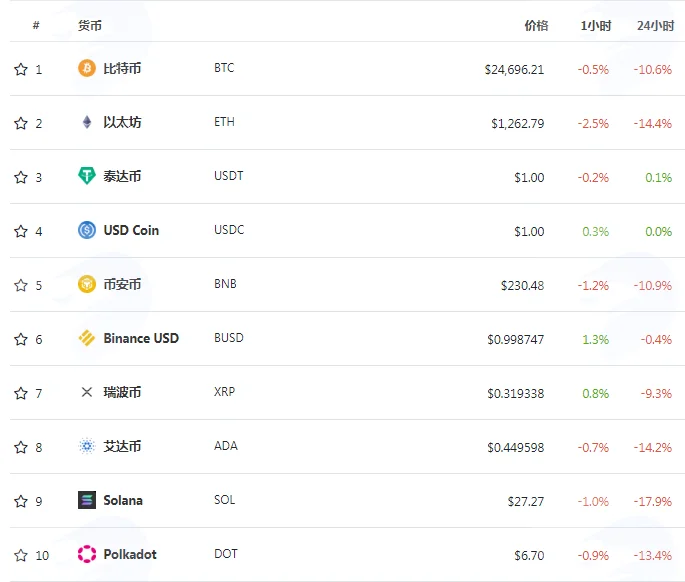The height and width of the screenshot is (582, 685).
Task: Sort by the 价格 column header
Action: pos(536,26)
